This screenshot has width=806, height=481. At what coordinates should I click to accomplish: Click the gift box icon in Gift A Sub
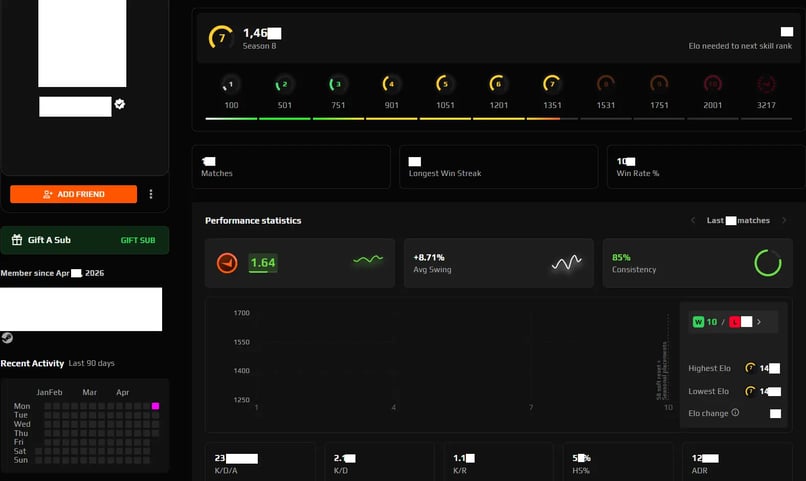click(17, 239)
